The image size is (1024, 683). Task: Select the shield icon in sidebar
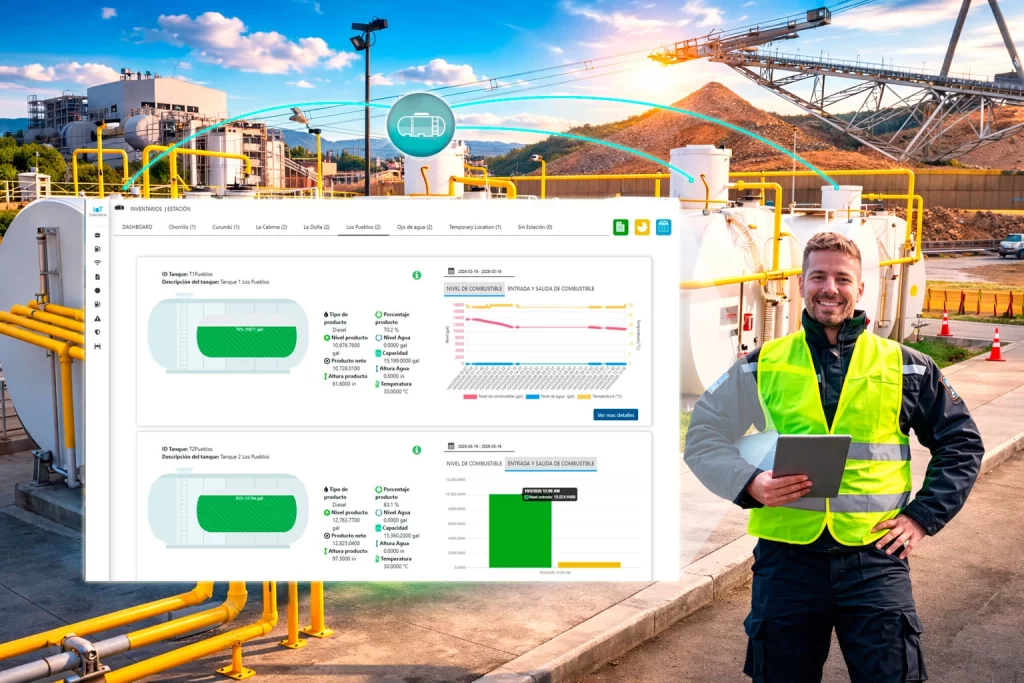point(97,332)
